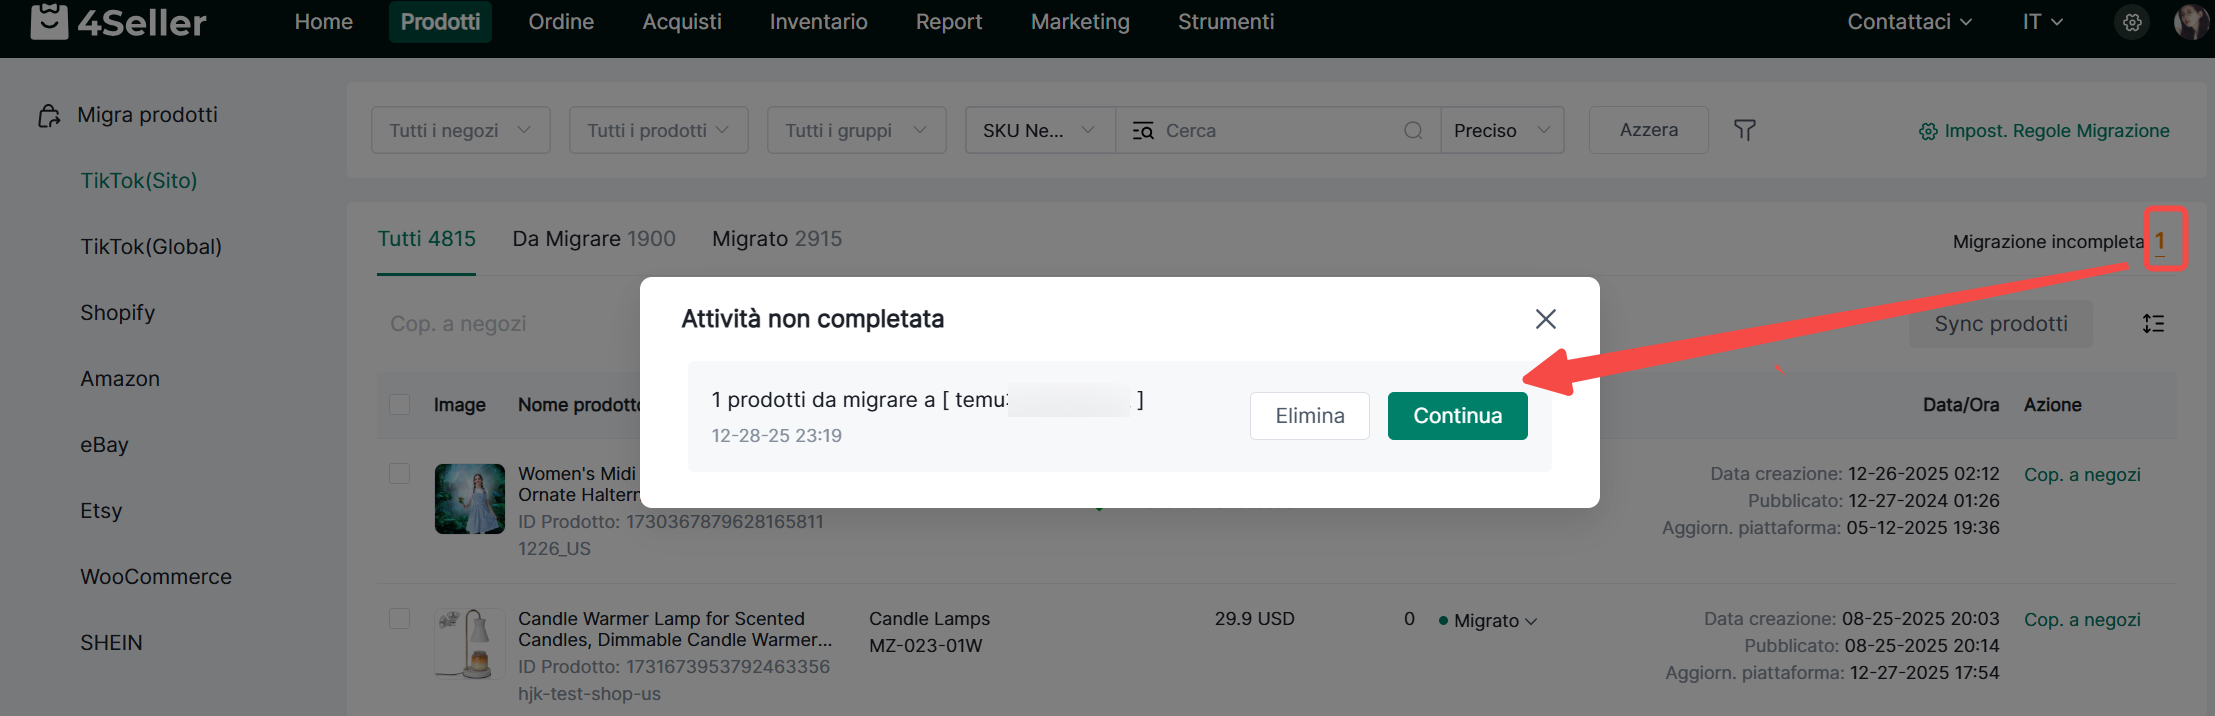Screen dimensions: 2215x716
Task: Toggle the select-all checkbox in table header
Action: coord(400,405)
